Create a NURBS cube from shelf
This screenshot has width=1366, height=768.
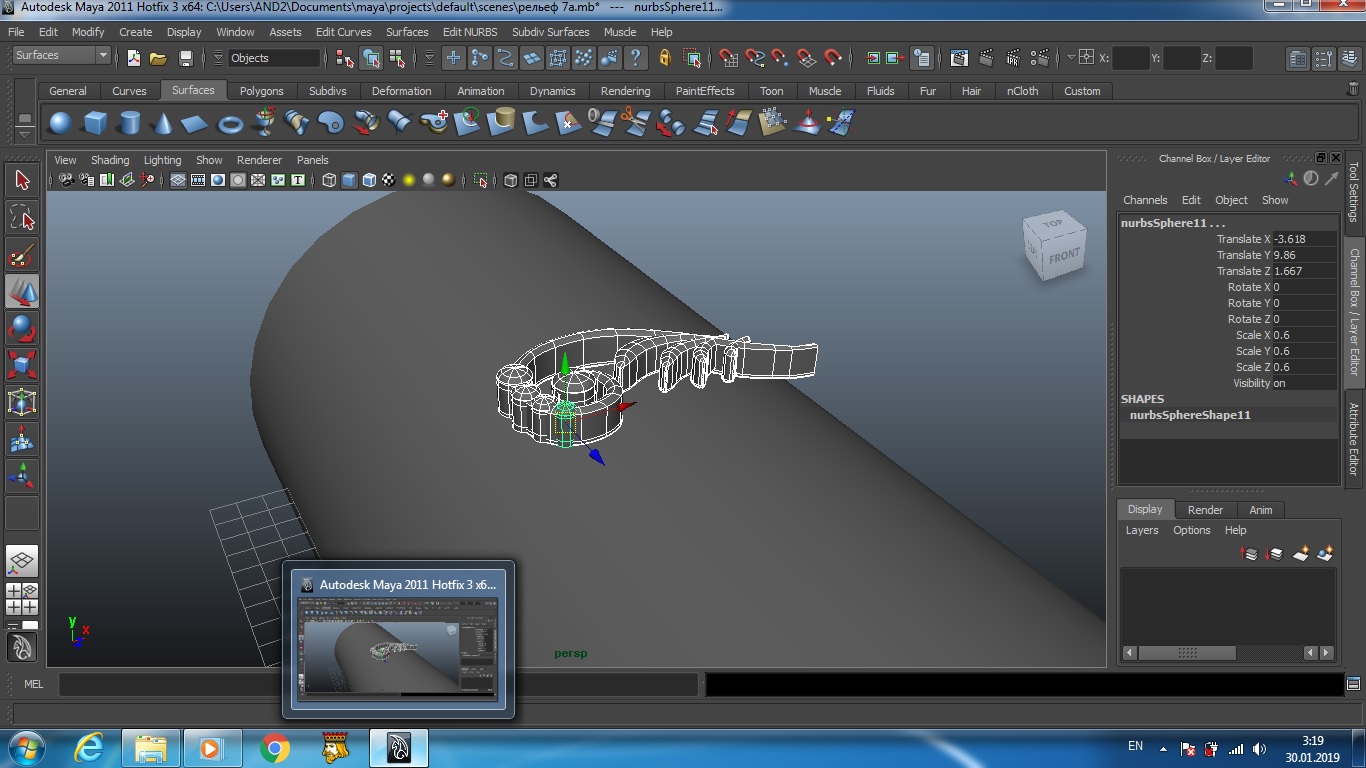click(95, 123)
